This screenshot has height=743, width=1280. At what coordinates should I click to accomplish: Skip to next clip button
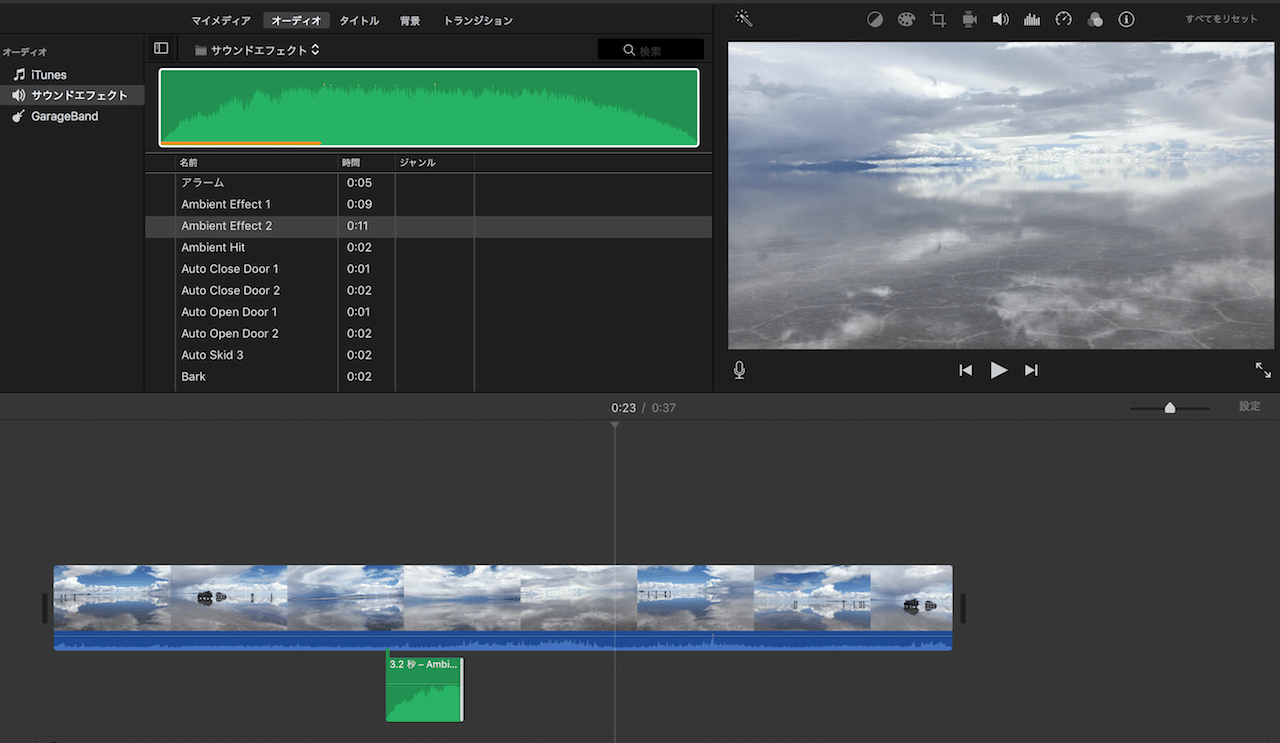click(1031, 370)
